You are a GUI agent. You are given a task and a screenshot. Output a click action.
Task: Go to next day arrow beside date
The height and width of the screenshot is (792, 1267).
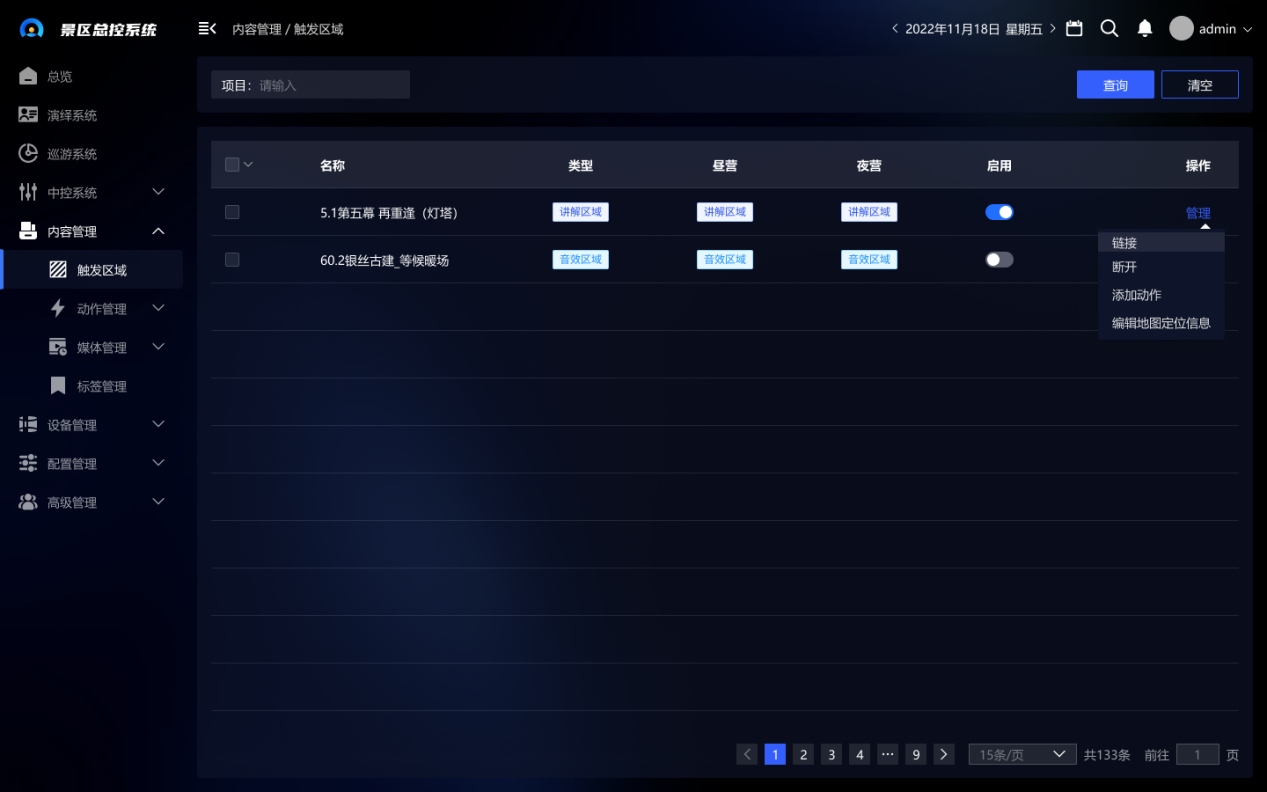1053,29
